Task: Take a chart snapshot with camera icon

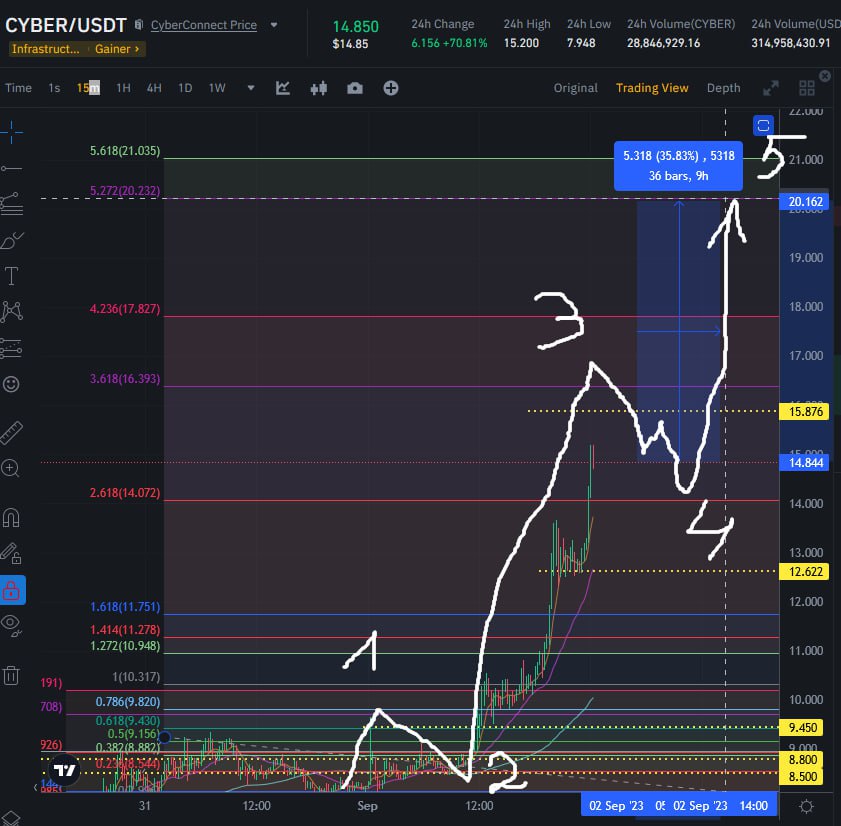Action: (x=355, y=88)
